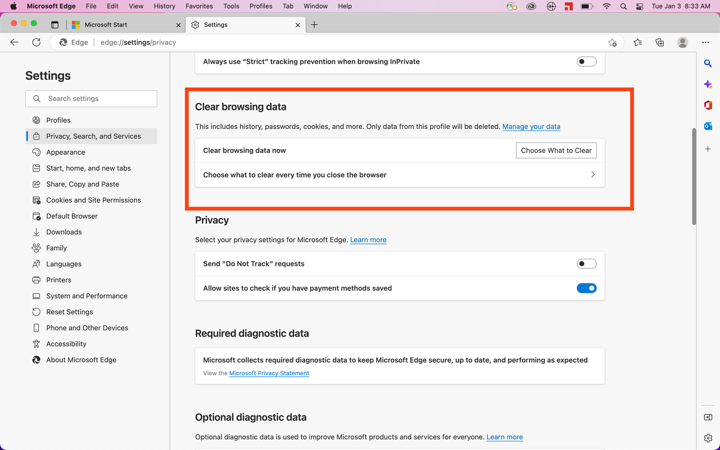Viewport: 720px width, 450px height.
Task: Open Languages settings section
Action: tap(91, 264)
